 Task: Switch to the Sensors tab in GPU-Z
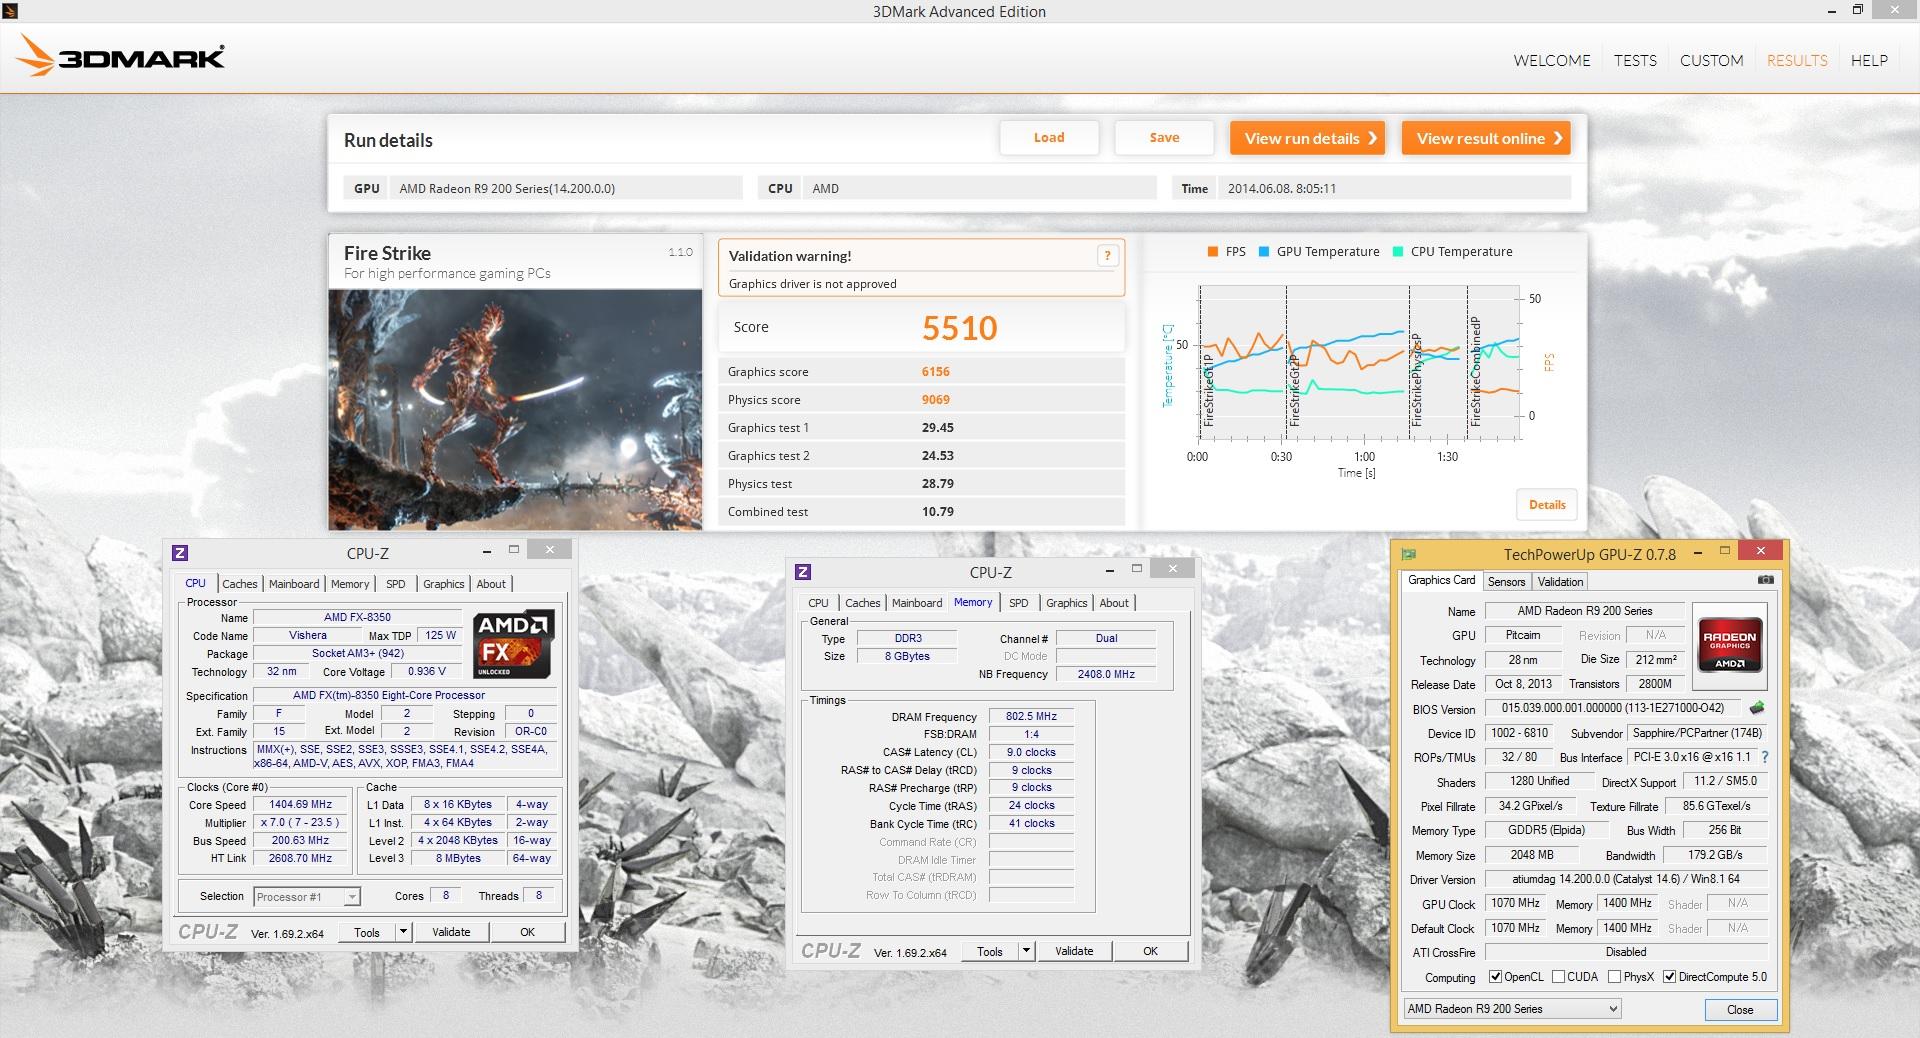pyautogui.click(x=1506, y=582)
